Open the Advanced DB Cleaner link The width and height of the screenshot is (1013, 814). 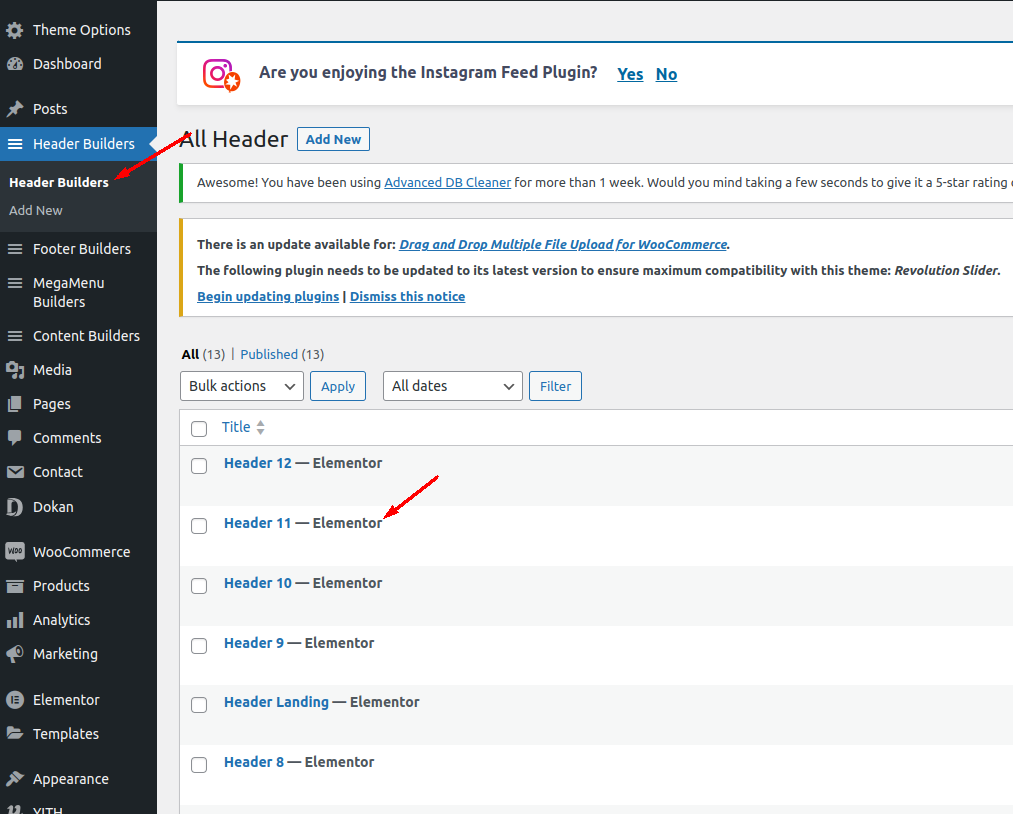(448, 183)
